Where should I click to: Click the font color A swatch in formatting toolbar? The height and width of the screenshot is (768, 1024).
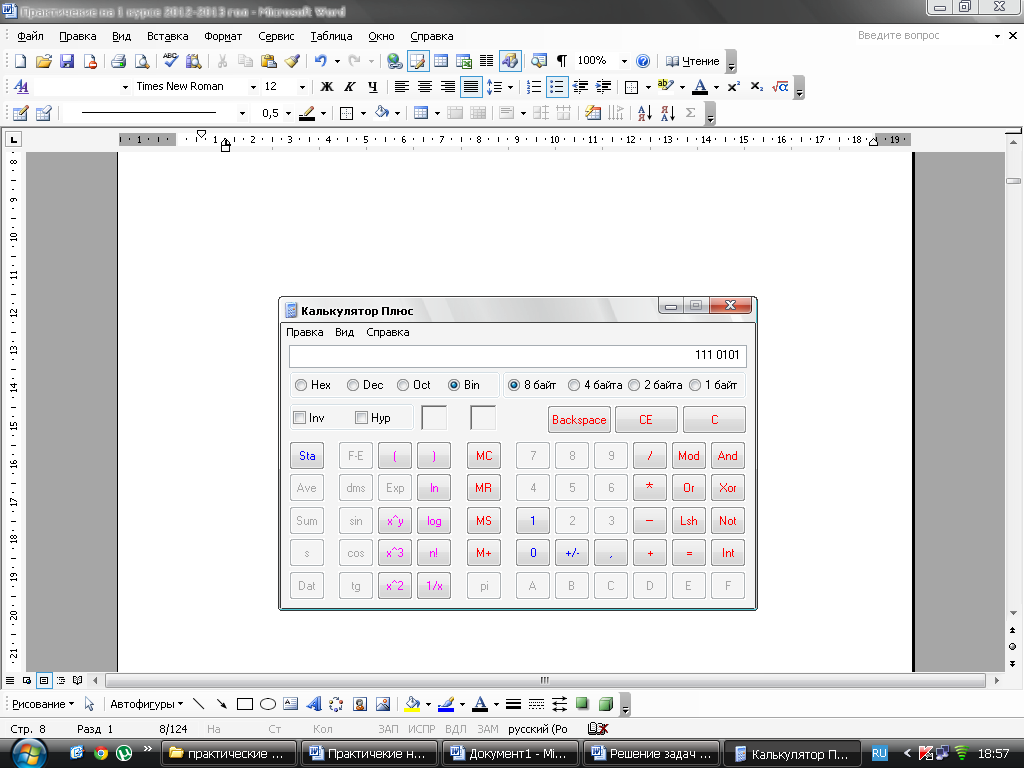[700, 87]
